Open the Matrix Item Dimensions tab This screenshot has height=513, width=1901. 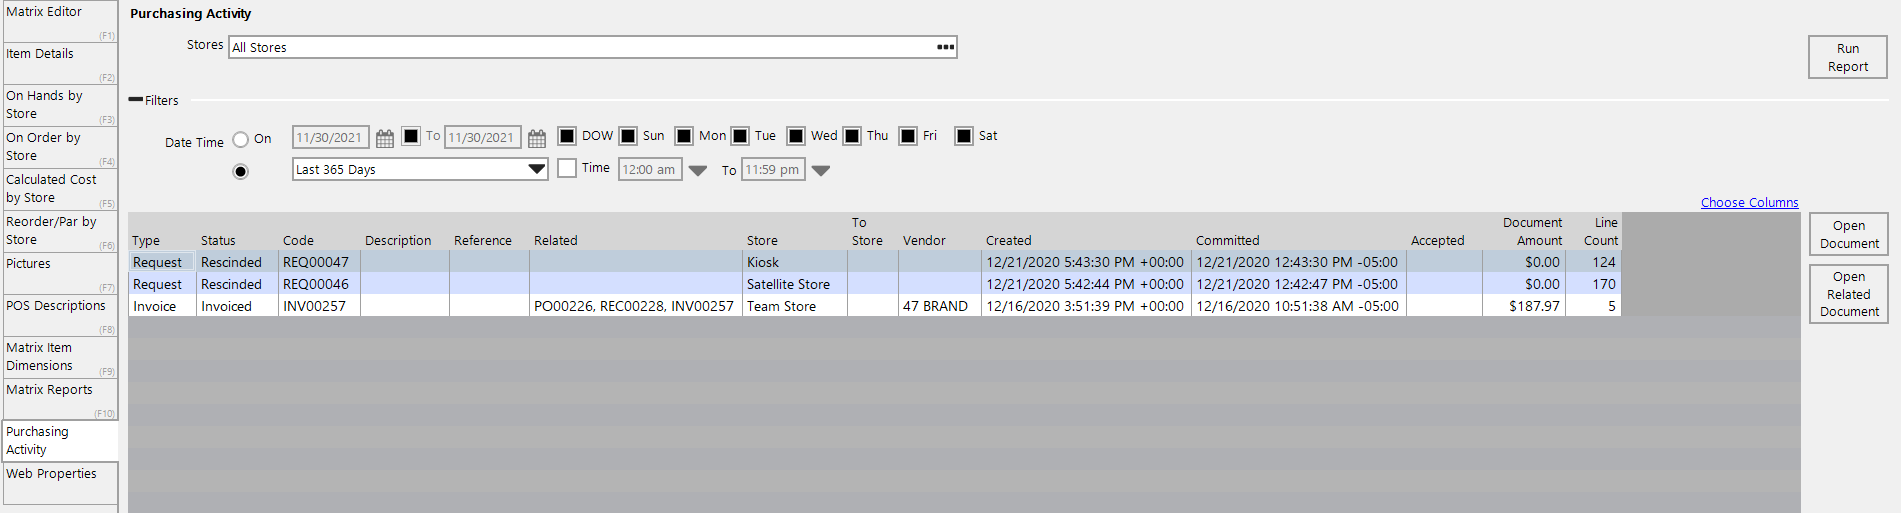(60, 357)
